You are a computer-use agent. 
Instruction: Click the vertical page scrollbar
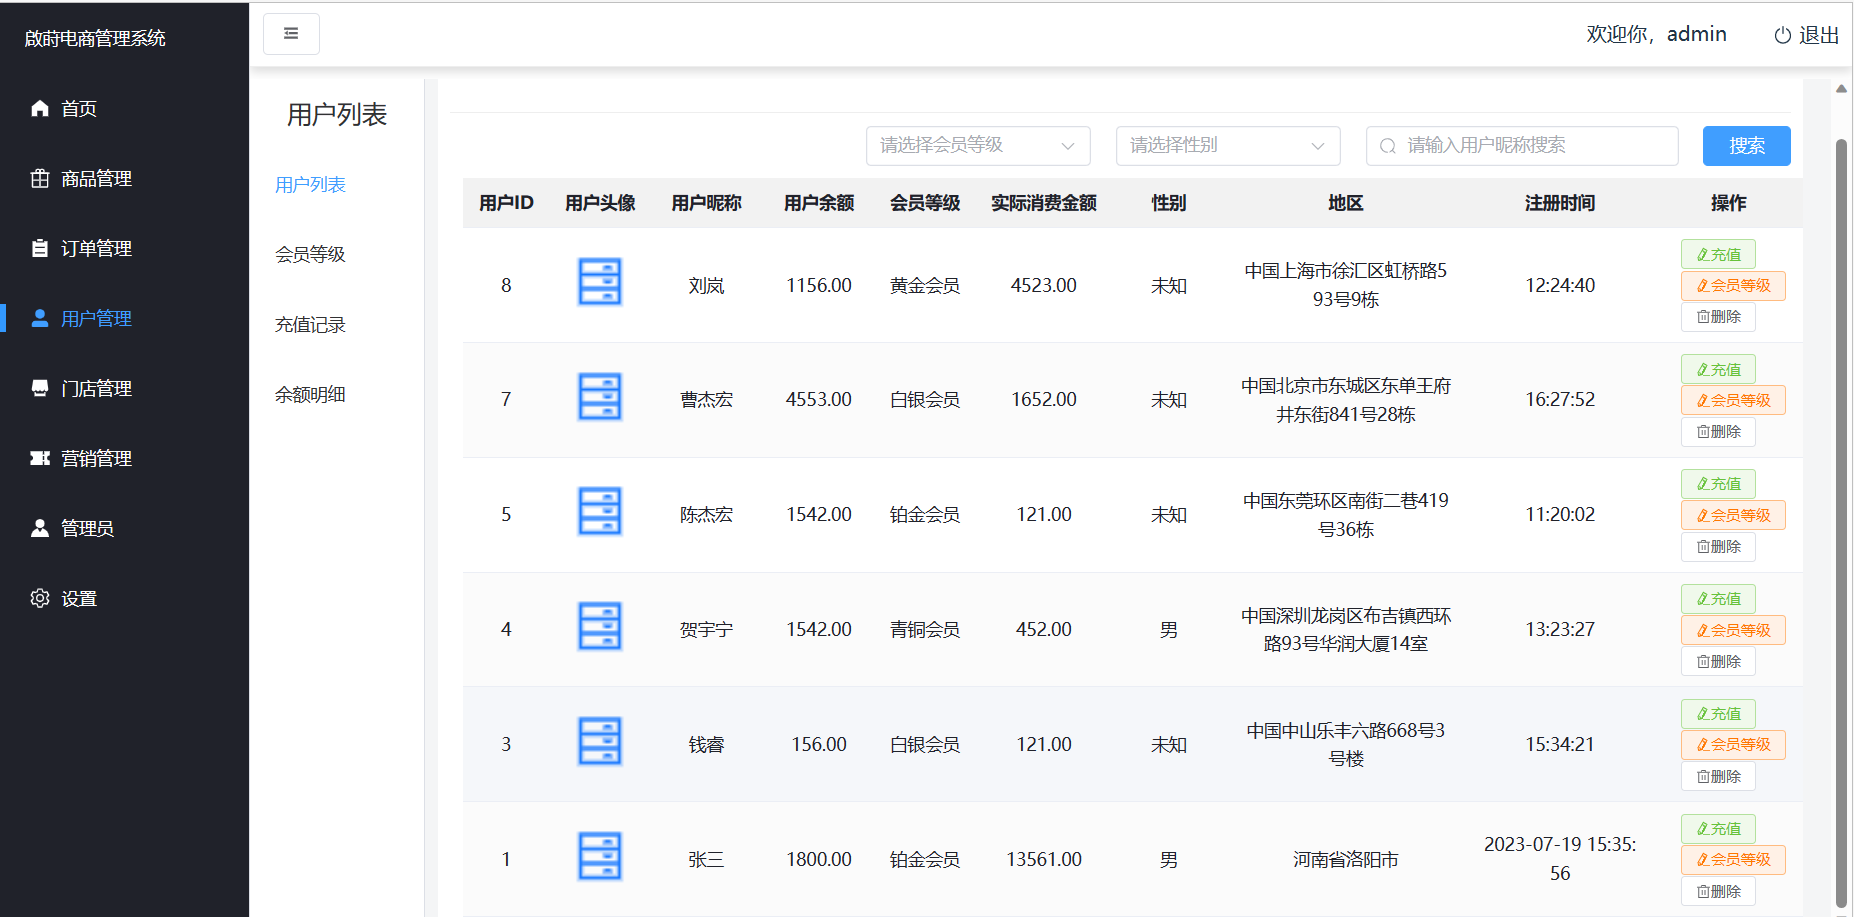click(1841, 523)
